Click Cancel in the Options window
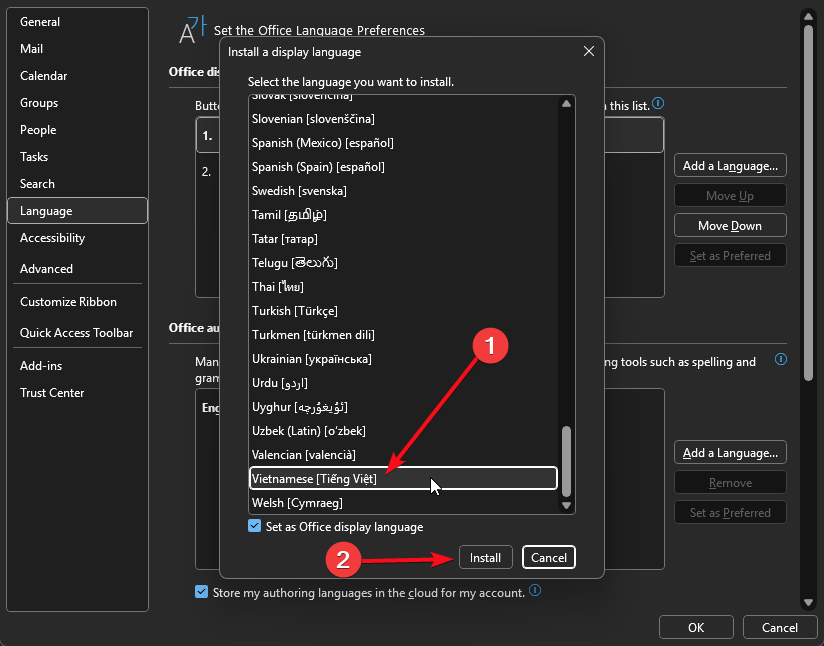This screenshot has width=824, height=646. coord(780,627)
